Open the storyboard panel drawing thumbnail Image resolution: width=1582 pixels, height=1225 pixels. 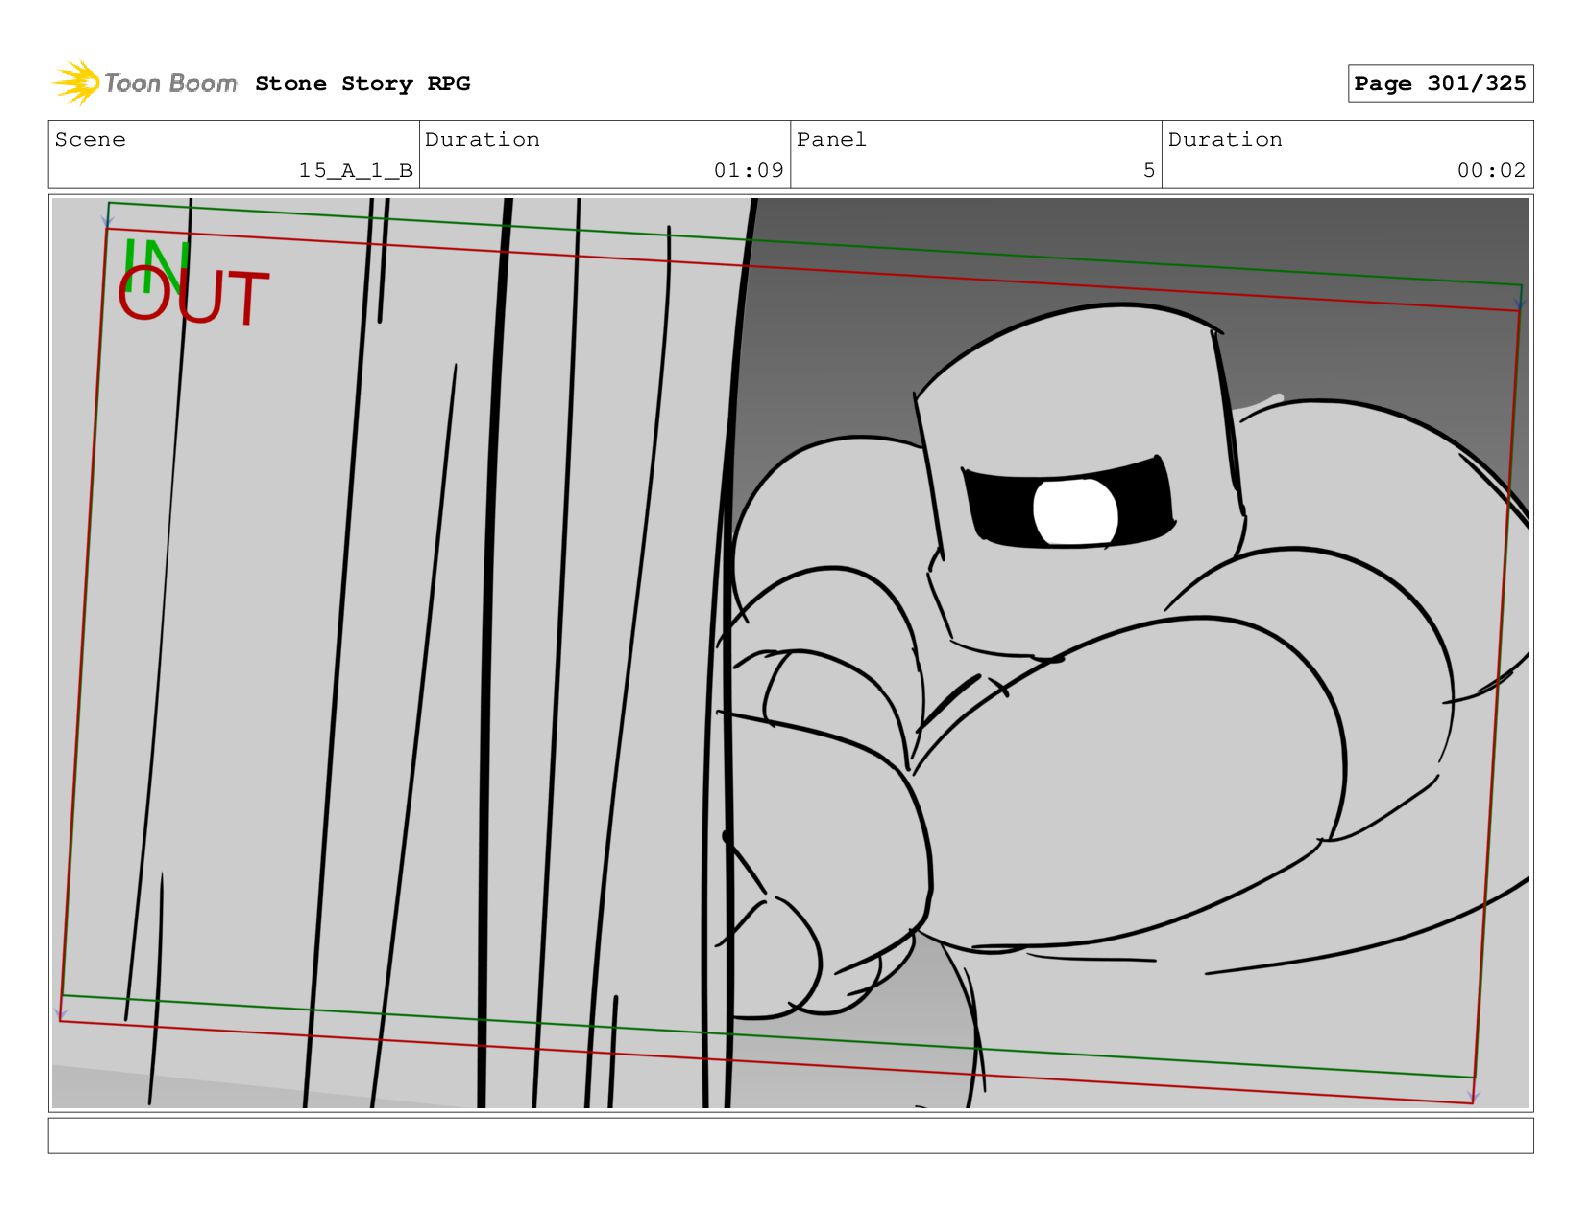[790, 653]
